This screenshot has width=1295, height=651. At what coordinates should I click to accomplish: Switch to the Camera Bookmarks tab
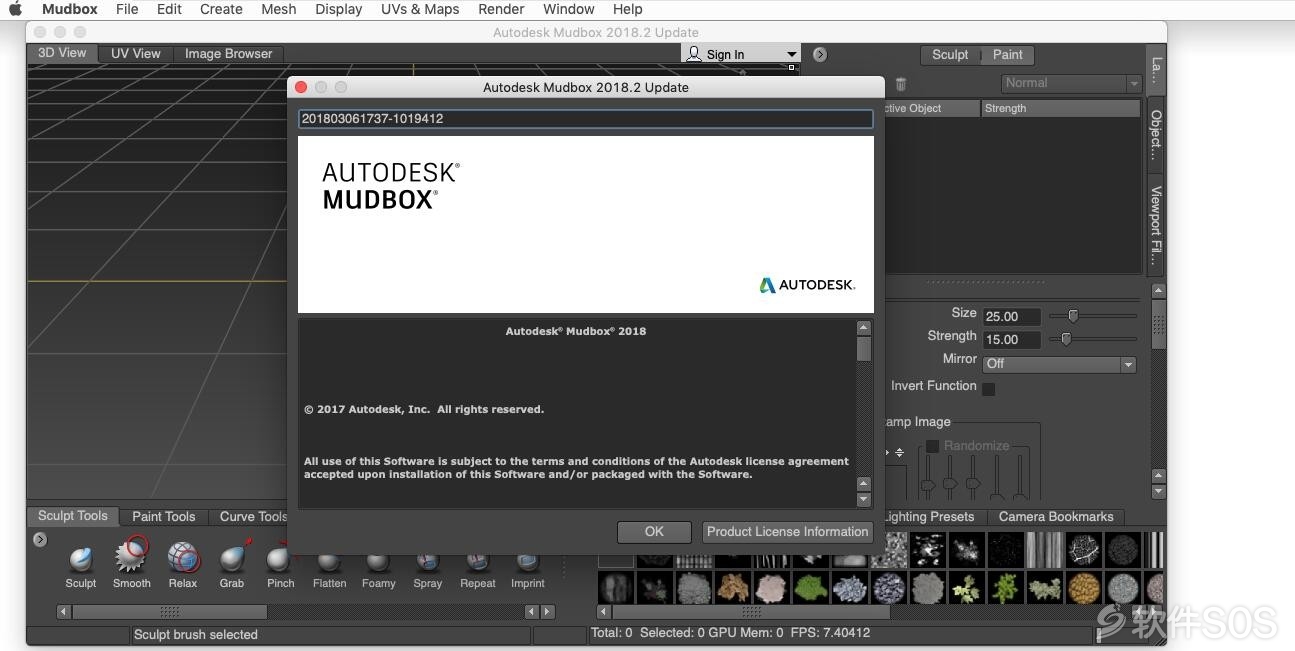[1056, 517]
